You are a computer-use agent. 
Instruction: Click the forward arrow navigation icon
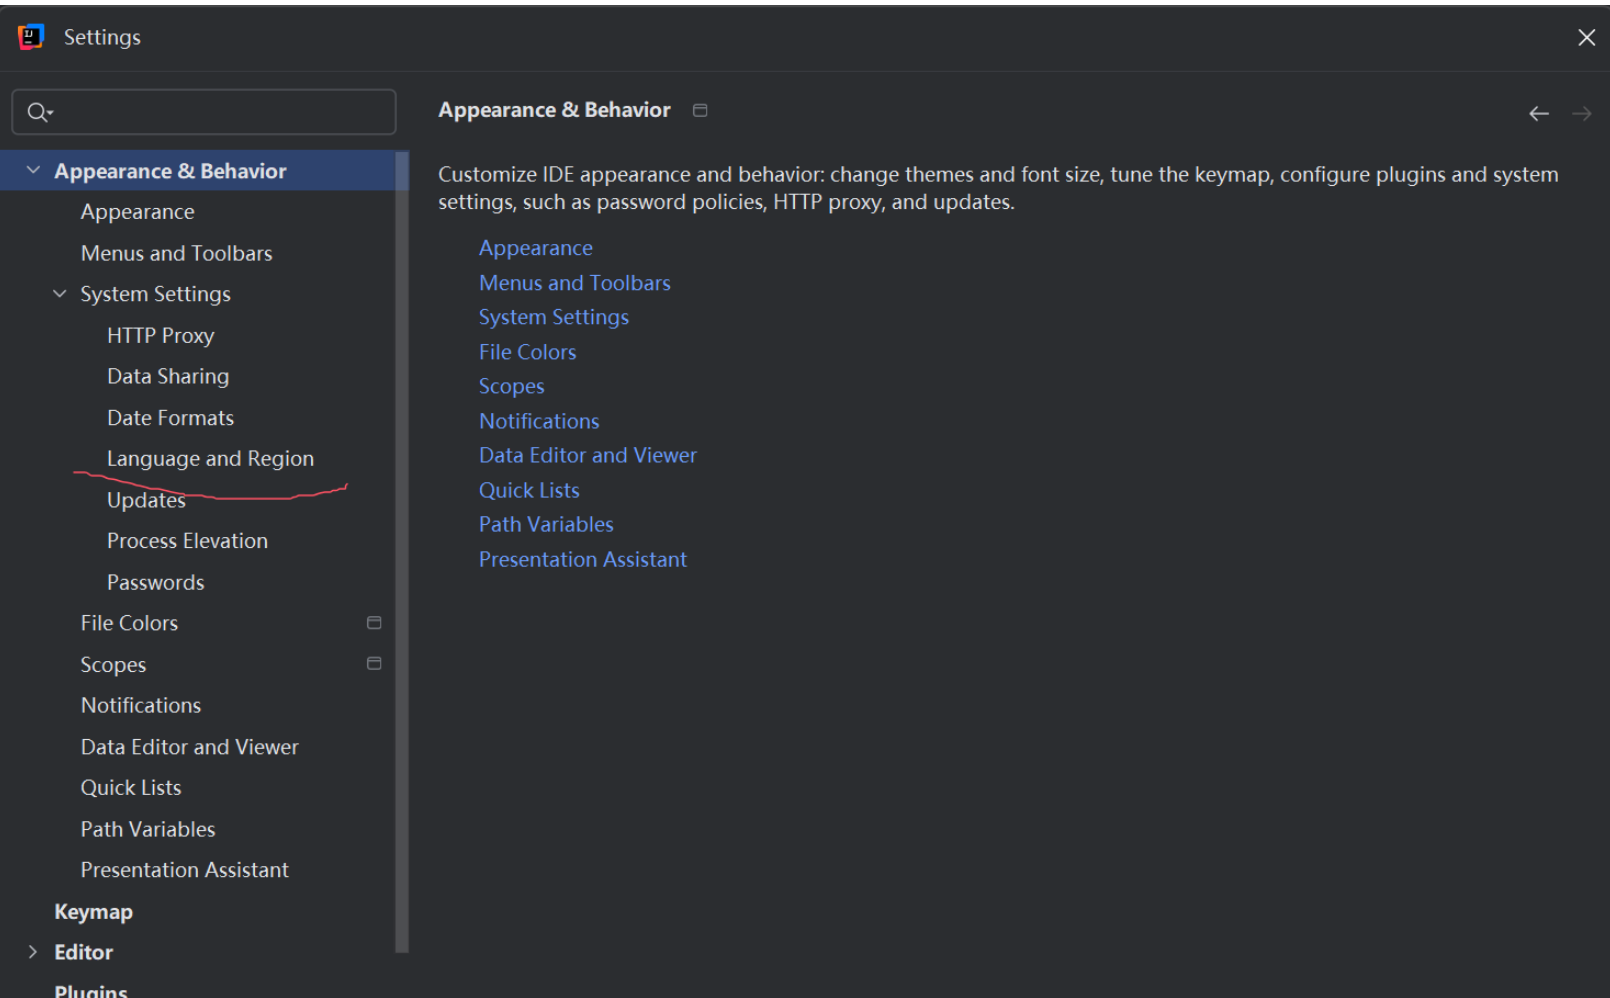[1582, 114]
